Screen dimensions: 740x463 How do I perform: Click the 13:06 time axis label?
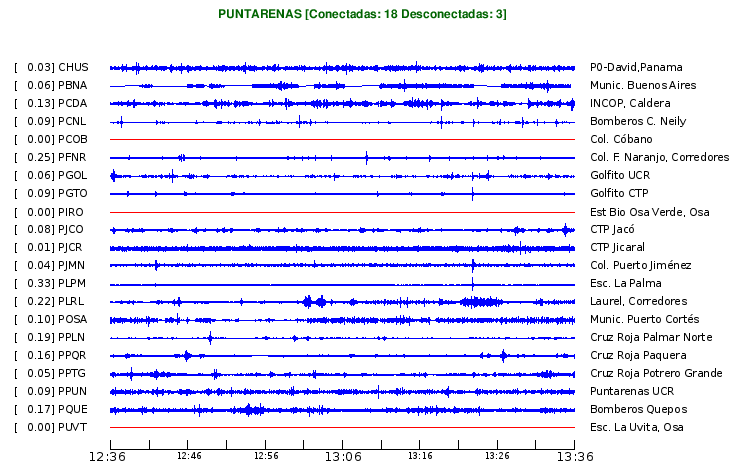pos(343,456)
